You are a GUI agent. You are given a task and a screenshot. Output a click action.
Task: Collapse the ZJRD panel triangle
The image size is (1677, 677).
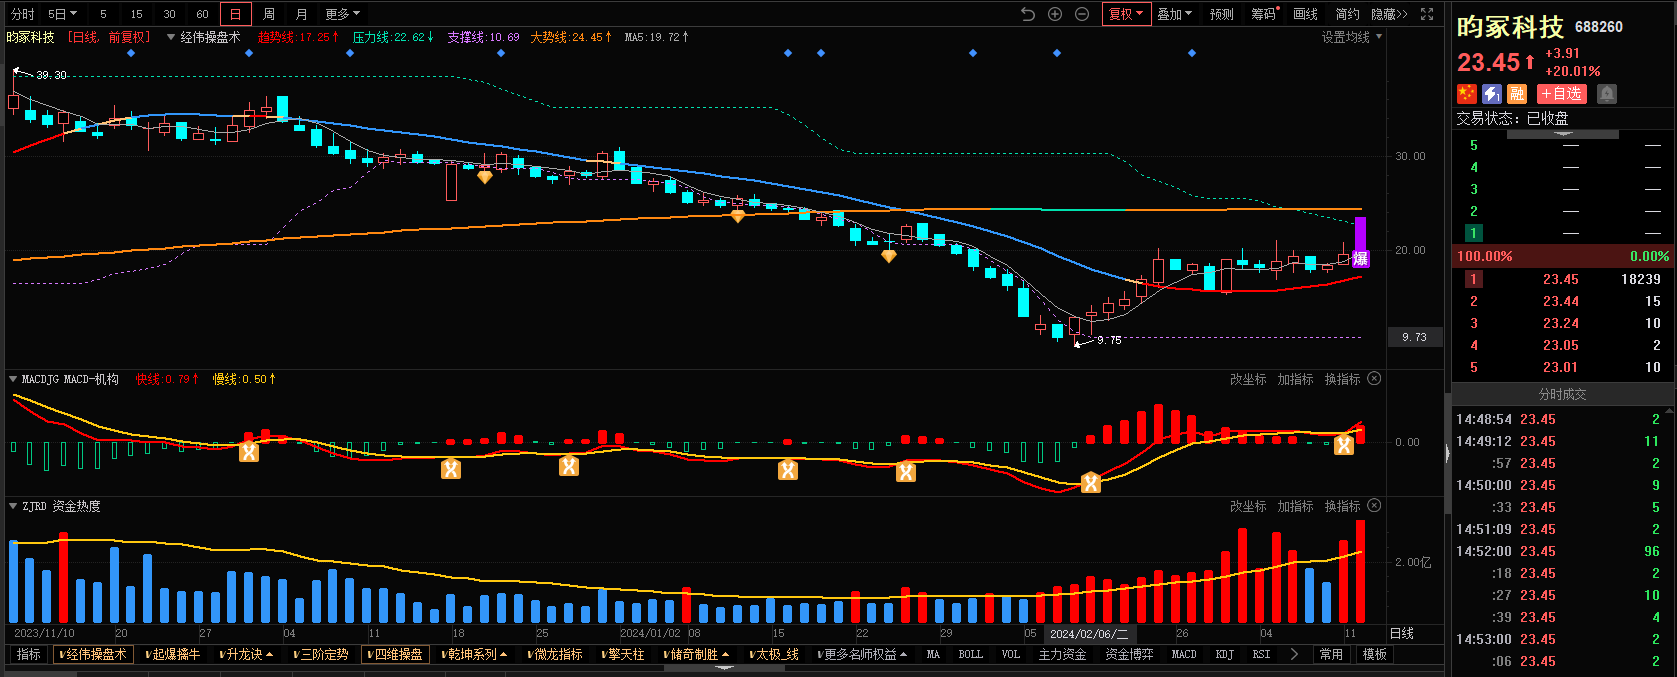13,506
